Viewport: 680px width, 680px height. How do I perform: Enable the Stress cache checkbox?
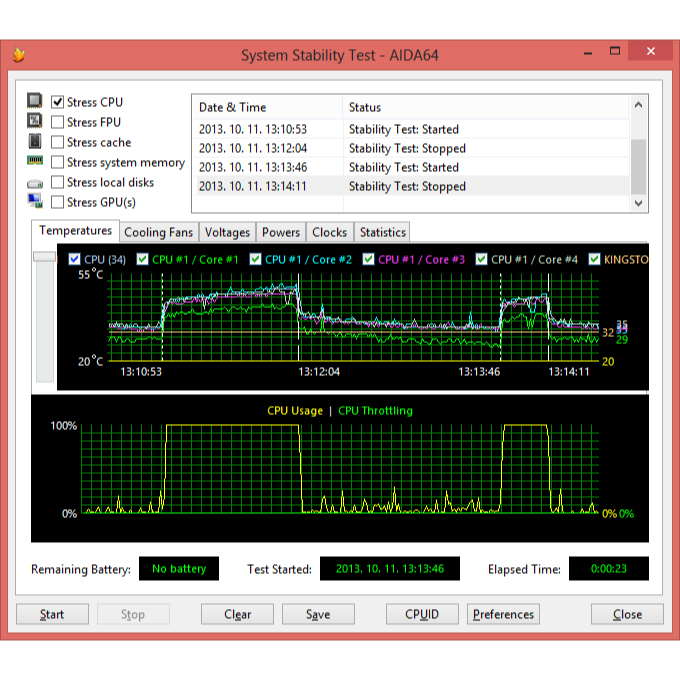[x=57, y=142]
